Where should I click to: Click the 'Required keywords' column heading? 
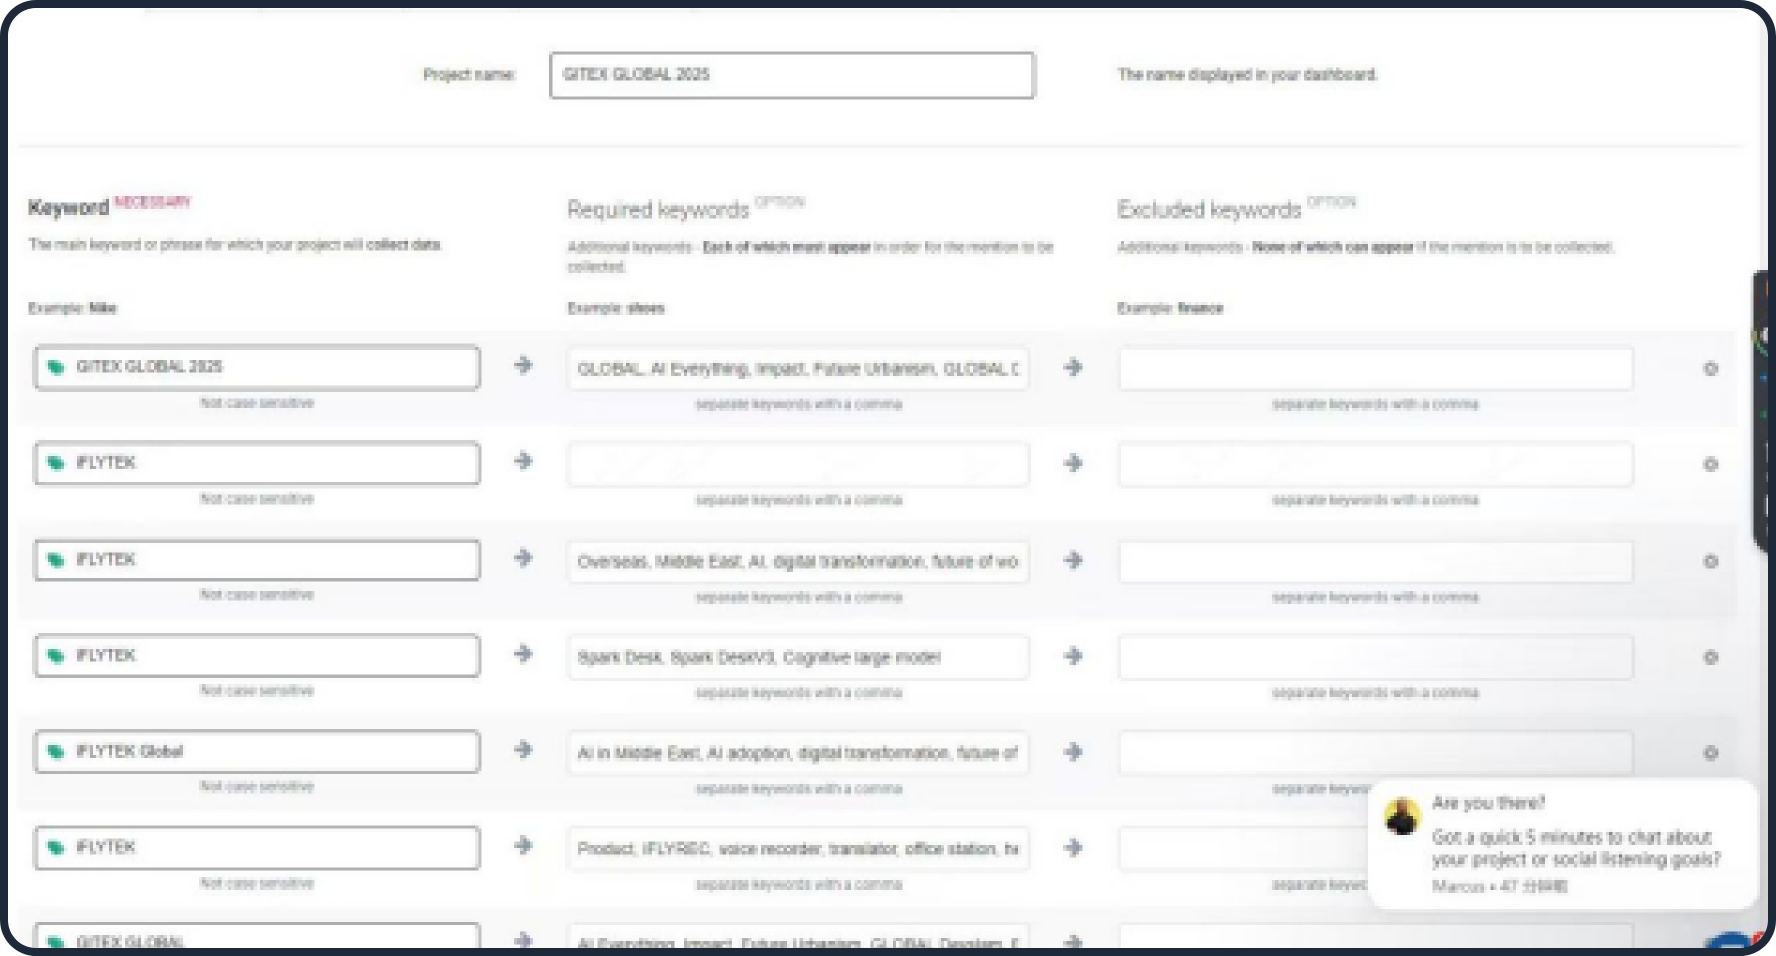tap(658, 209)
